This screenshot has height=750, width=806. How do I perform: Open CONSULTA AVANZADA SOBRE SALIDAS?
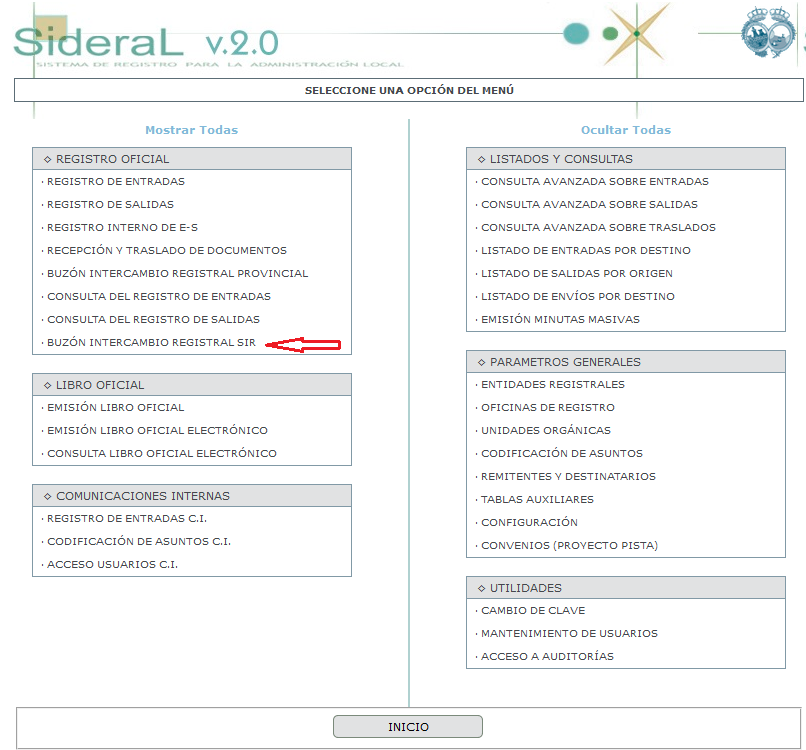pos(589,205)
